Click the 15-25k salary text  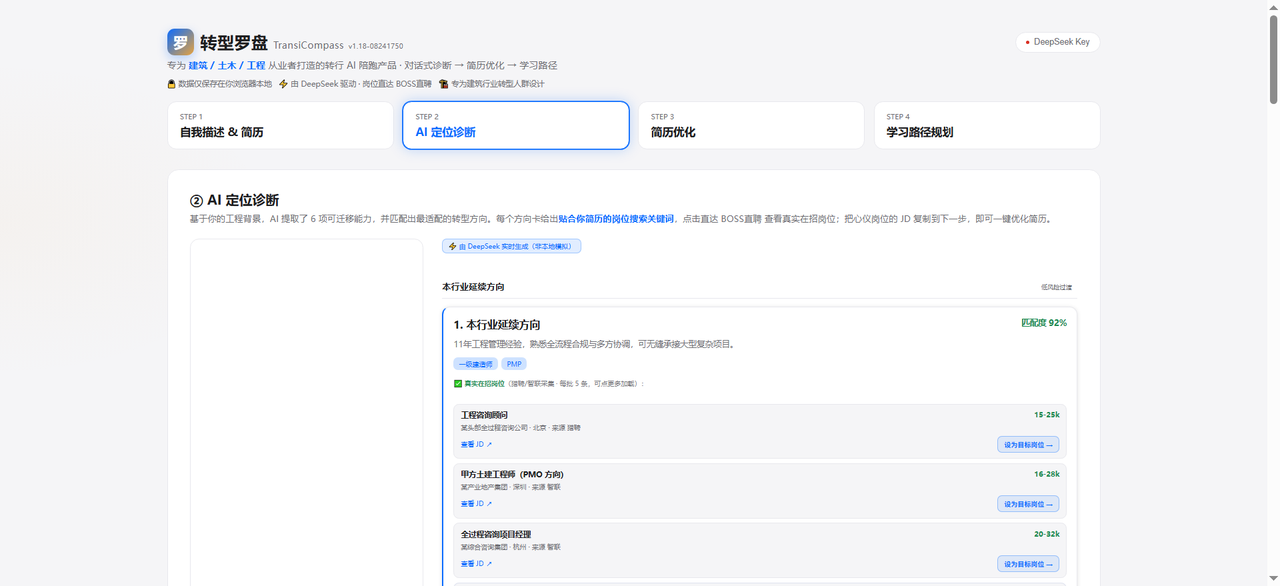[1047, 414]
